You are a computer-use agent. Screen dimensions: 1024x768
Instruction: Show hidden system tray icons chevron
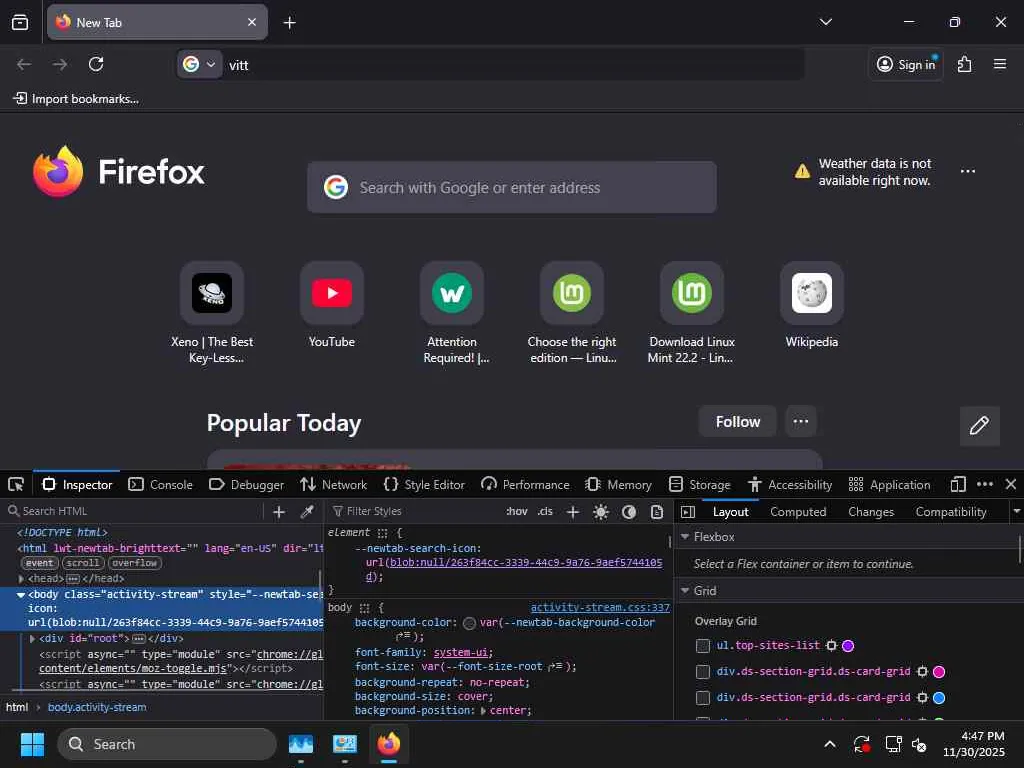[829, 744]
